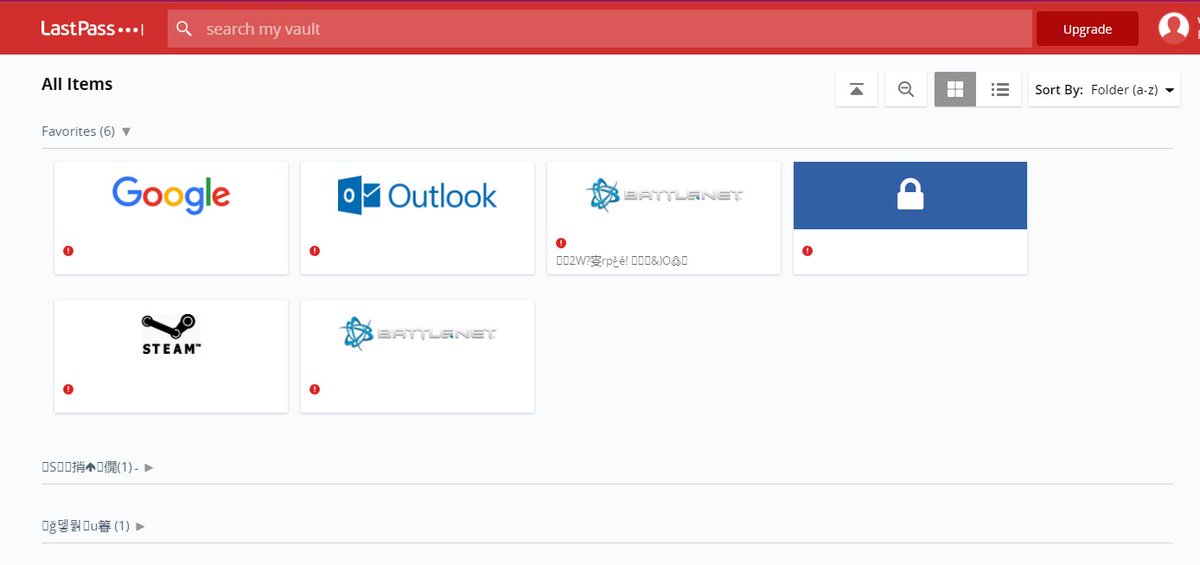
Task: Click the LastPass logo
Action: [x=92, y=29]
